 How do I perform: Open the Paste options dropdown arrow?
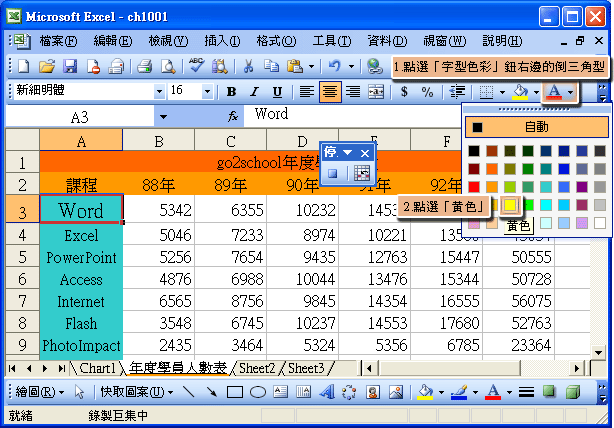tap(311, 67)
